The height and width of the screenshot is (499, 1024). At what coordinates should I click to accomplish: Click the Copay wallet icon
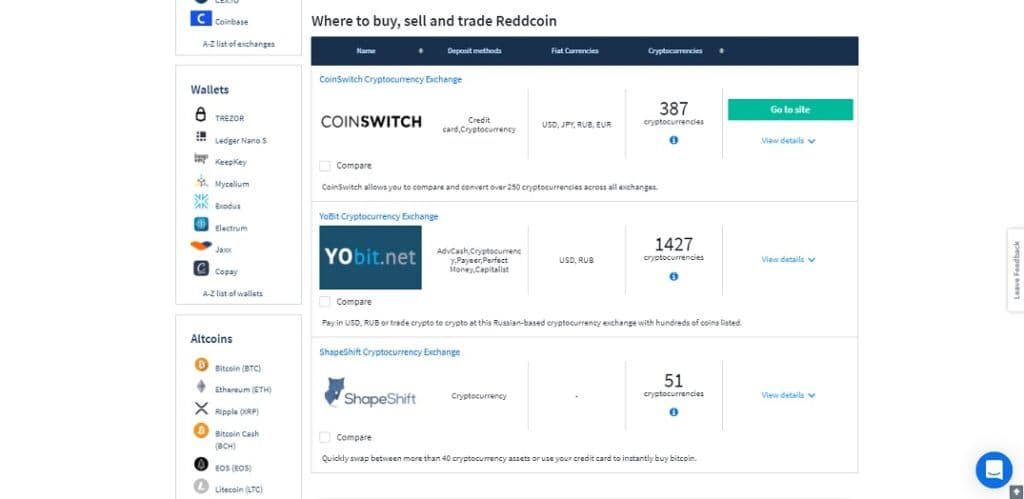(x=201, y=268)
